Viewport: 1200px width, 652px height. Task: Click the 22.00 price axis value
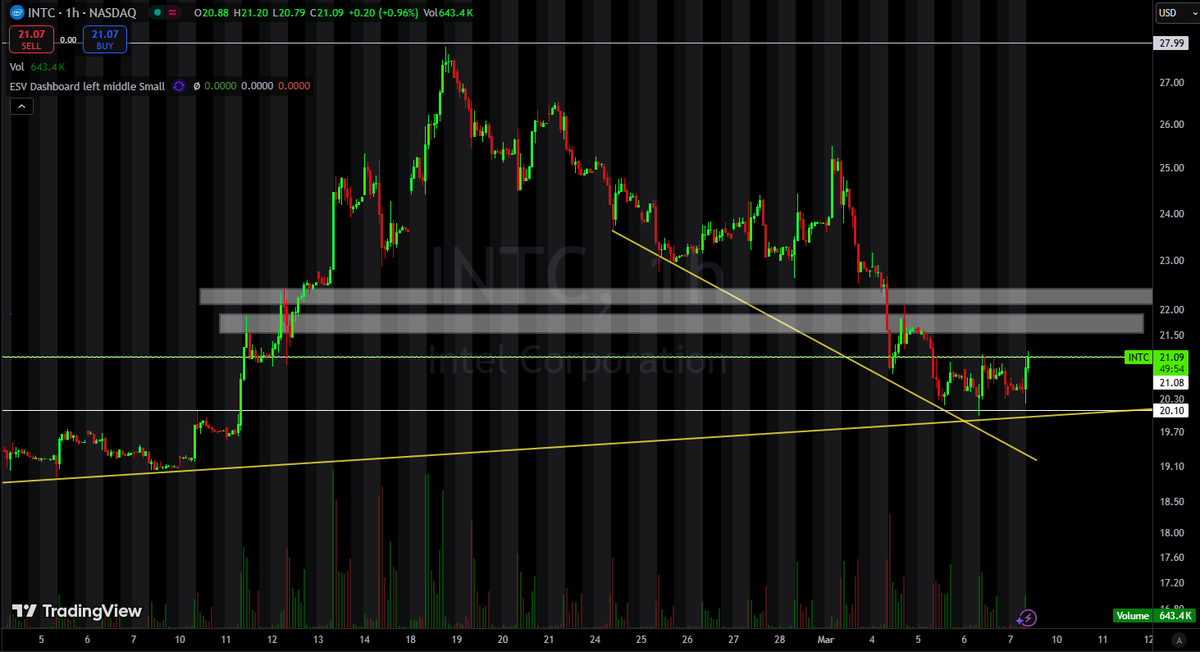coord(1172,311)
